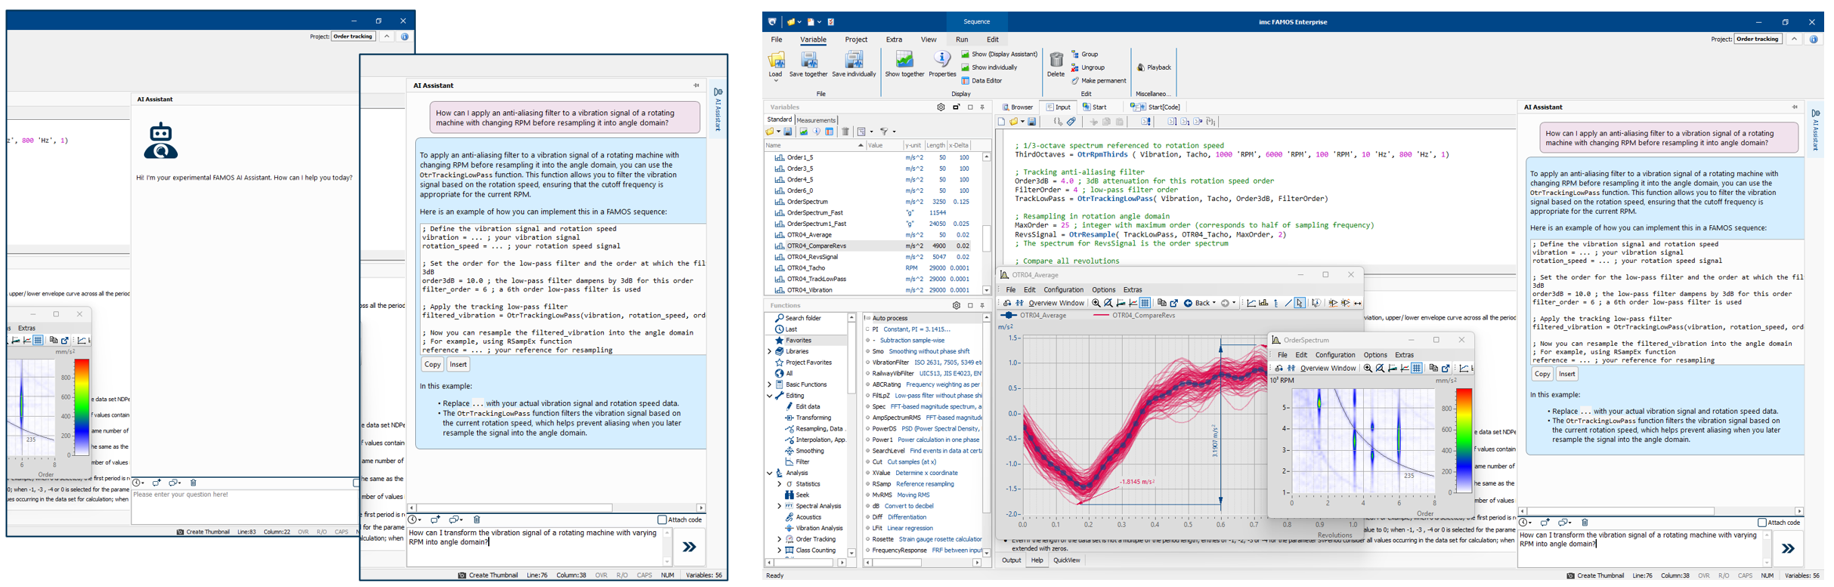The height and width of the screenshot is (587, 1834).
Task: Click Make permanent in the ribbon
Action: click(1098, 81)
